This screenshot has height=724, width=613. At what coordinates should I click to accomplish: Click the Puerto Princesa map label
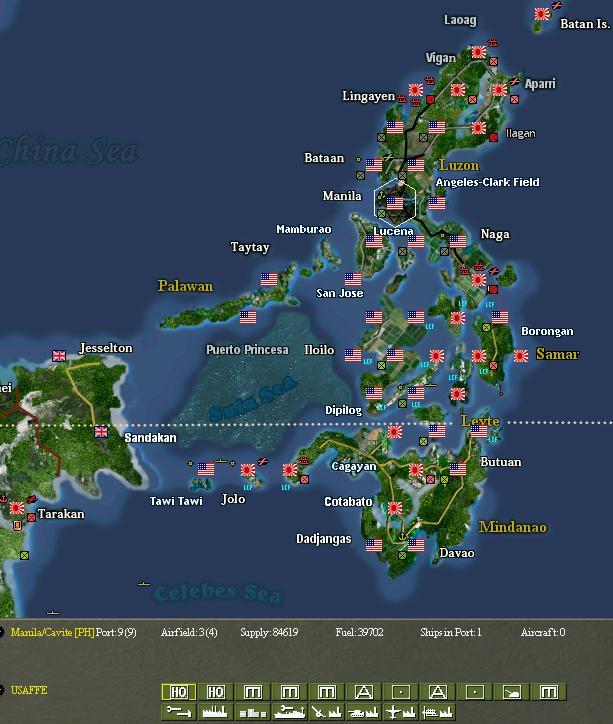point(247,350)
